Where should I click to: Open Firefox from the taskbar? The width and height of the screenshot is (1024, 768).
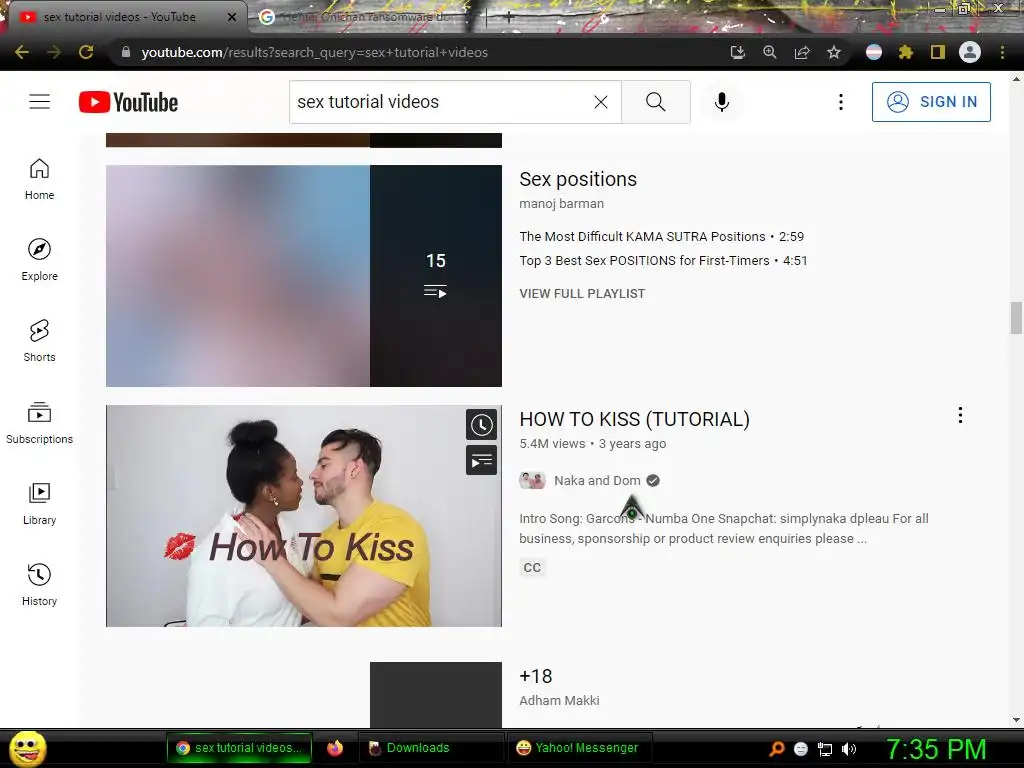[335, 748]
